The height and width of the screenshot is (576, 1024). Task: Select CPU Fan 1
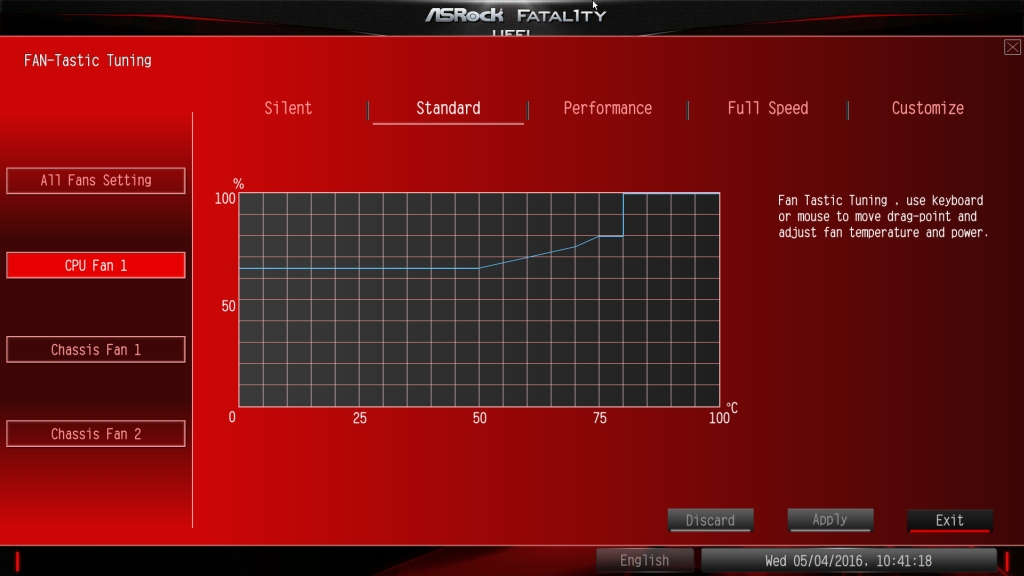pos(96,265)
